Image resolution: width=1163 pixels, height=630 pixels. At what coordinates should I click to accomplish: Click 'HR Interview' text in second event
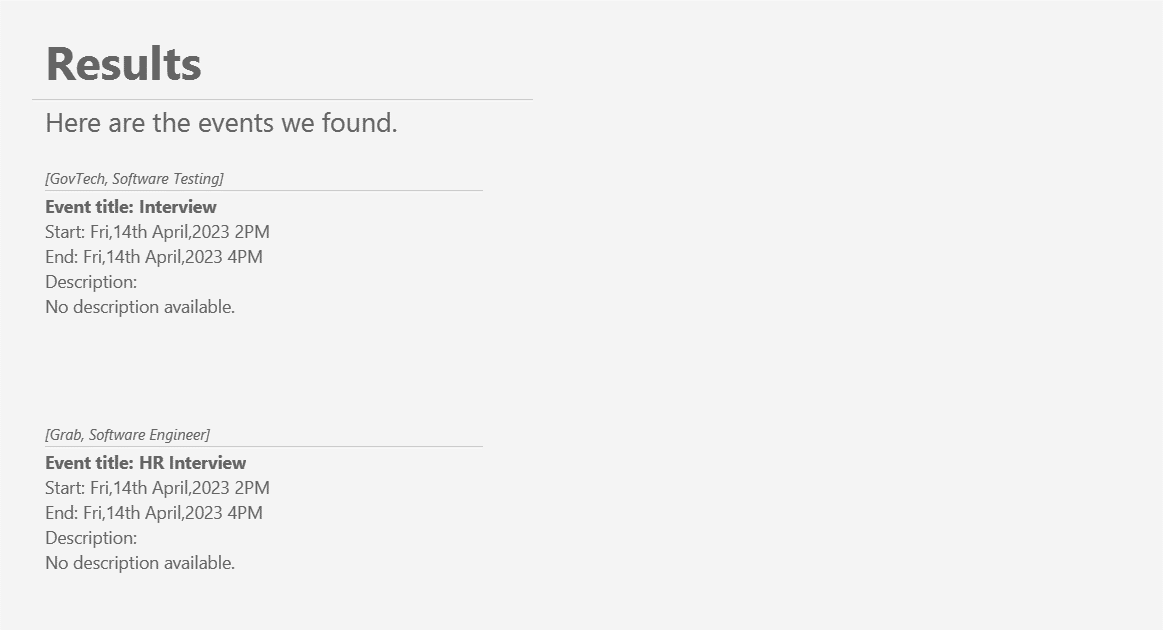click(x=192, y=463)
